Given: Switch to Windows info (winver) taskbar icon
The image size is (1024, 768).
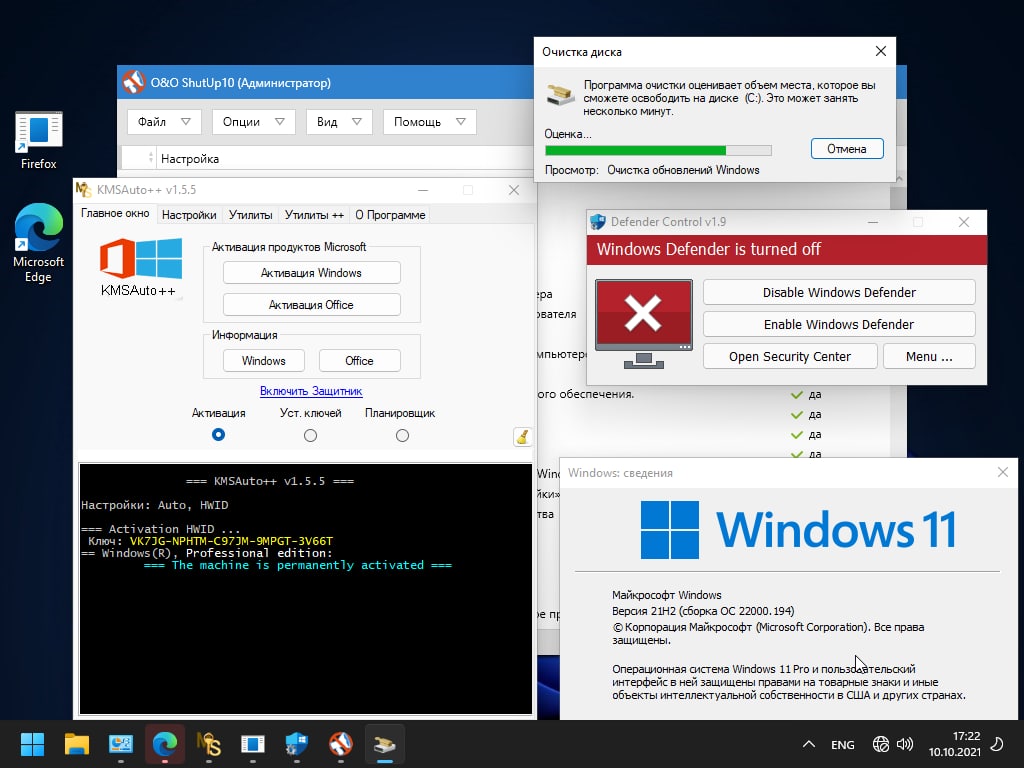Looking at the screenshot, I should (x=253, y=744).
